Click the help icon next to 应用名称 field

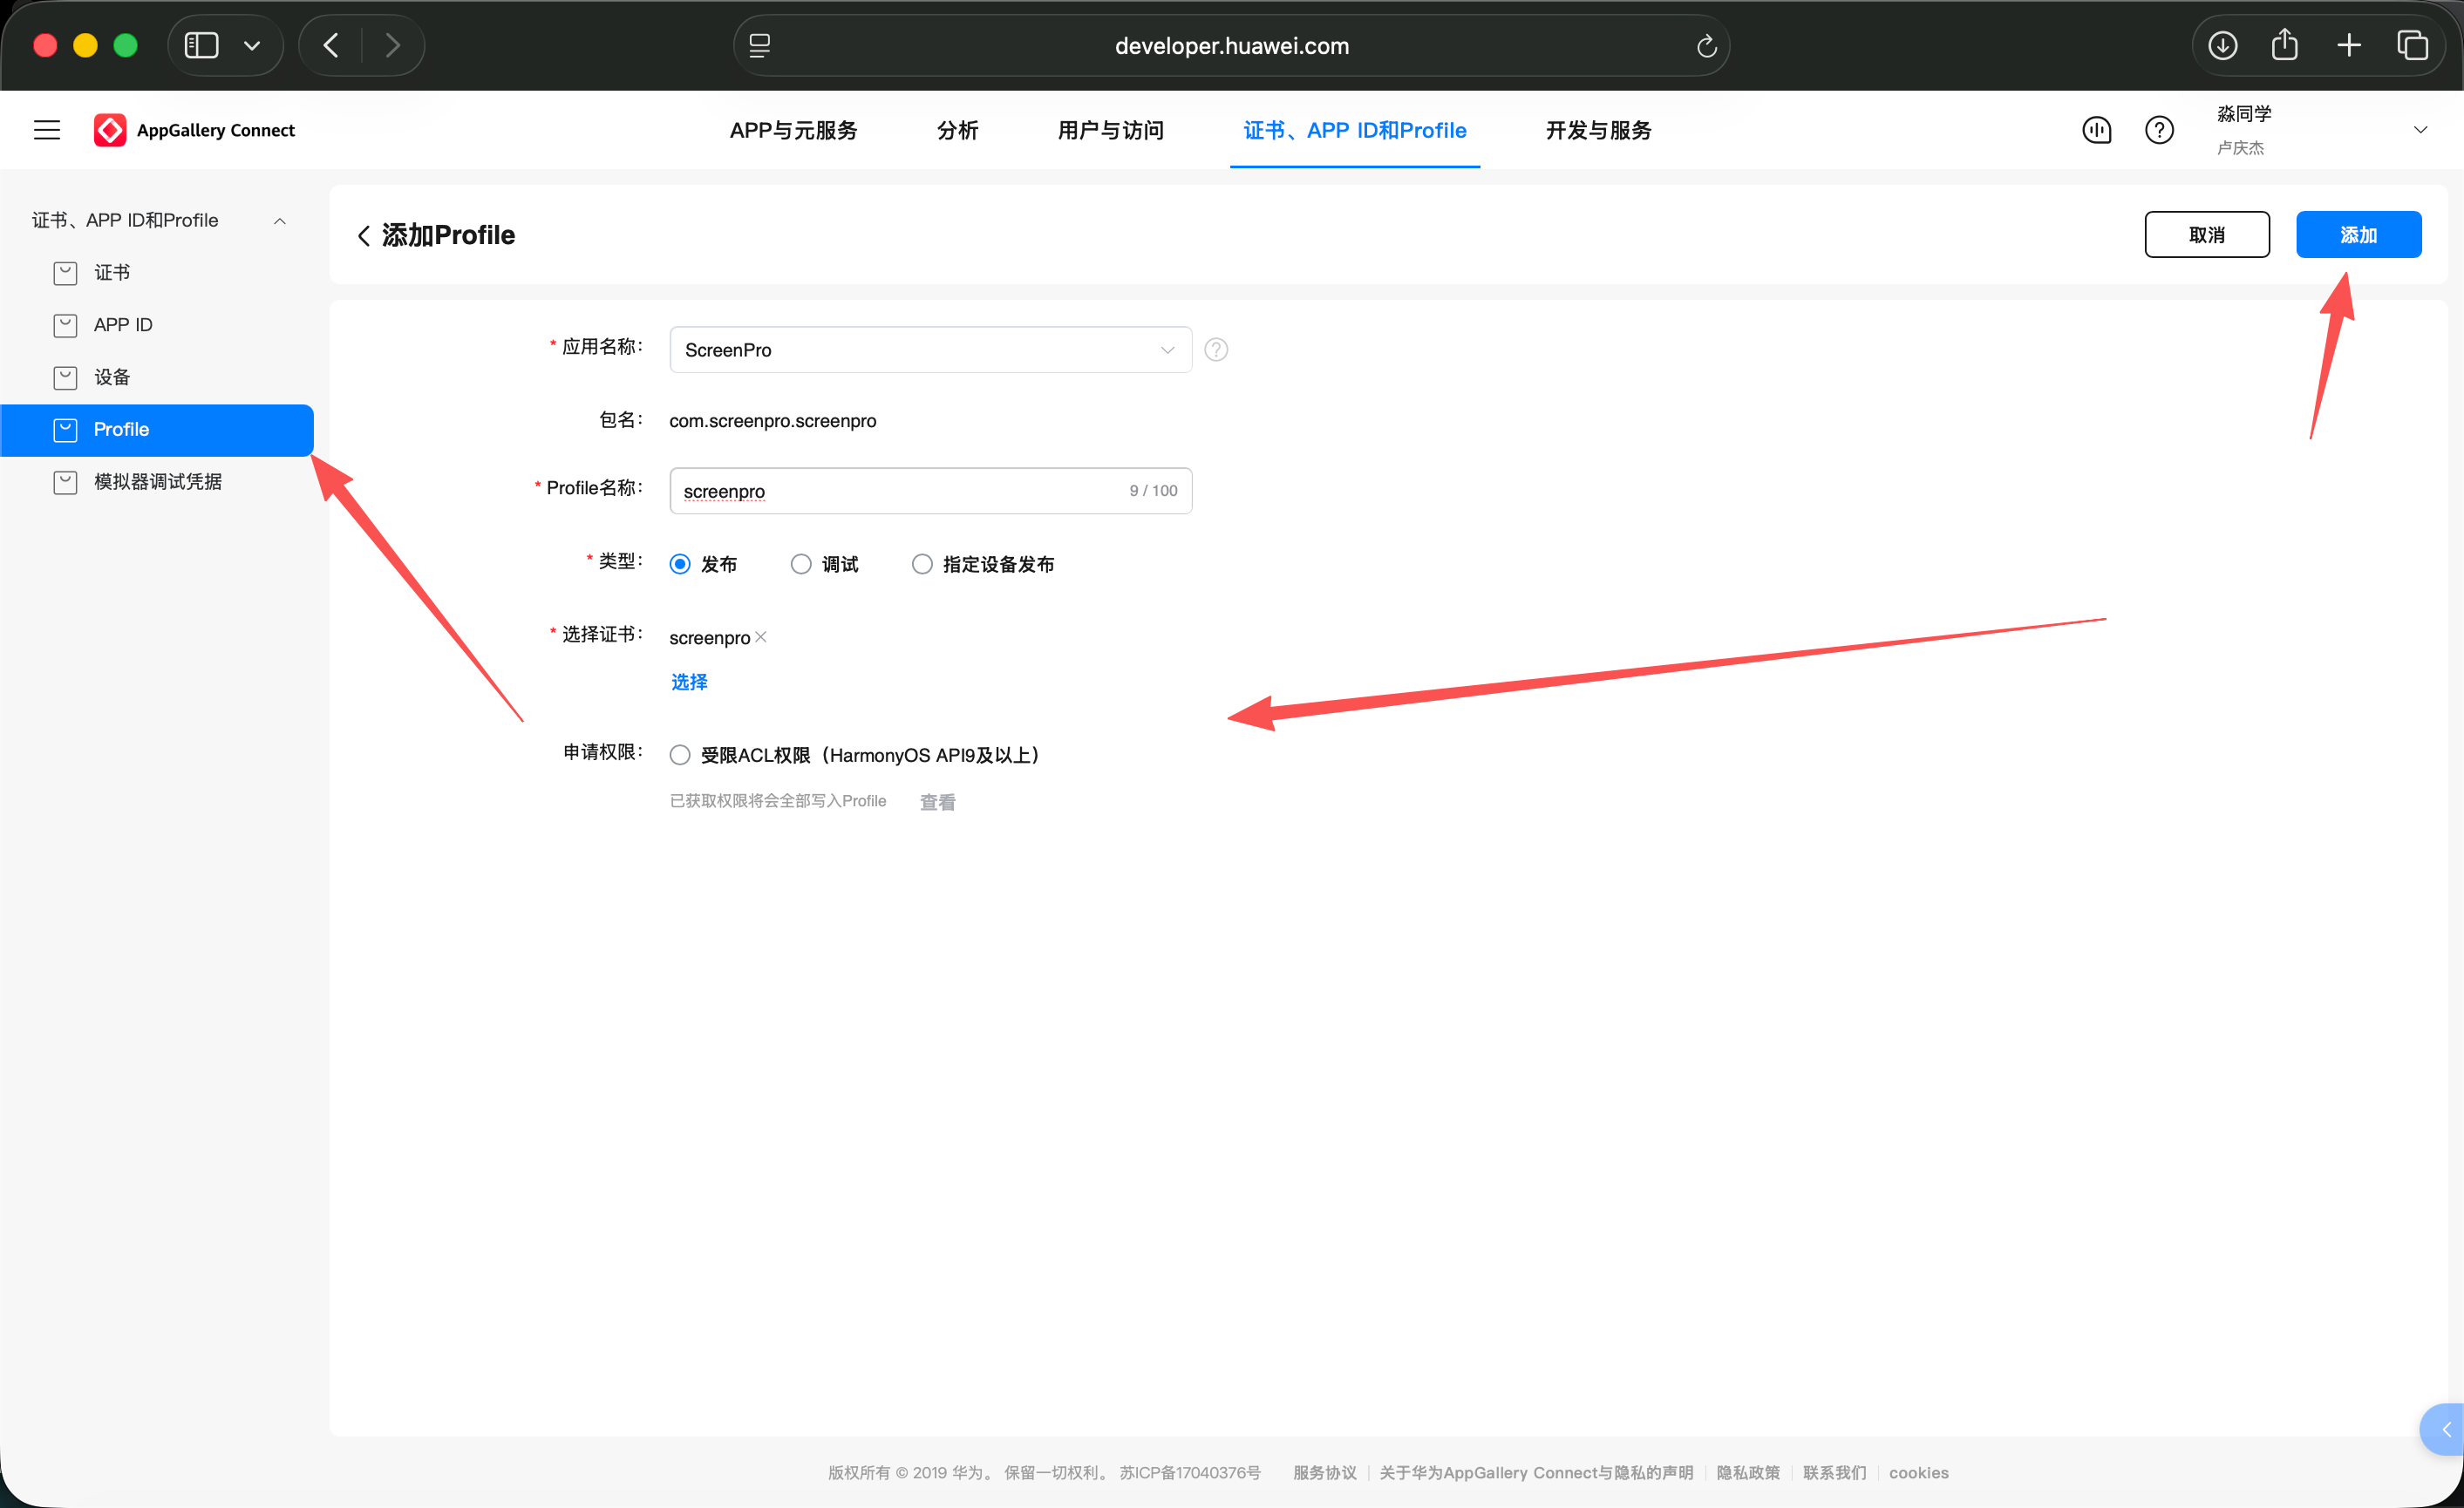pos(1216,350)
